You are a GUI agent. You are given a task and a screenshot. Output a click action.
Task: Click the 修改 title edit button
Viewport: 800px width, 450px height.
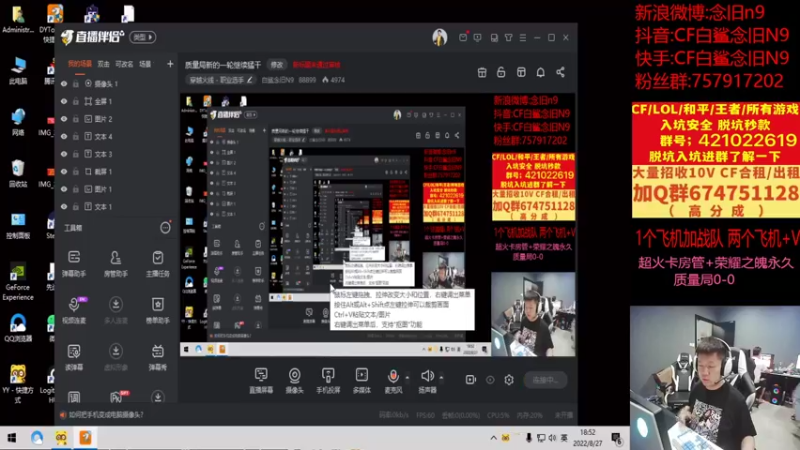277,65
